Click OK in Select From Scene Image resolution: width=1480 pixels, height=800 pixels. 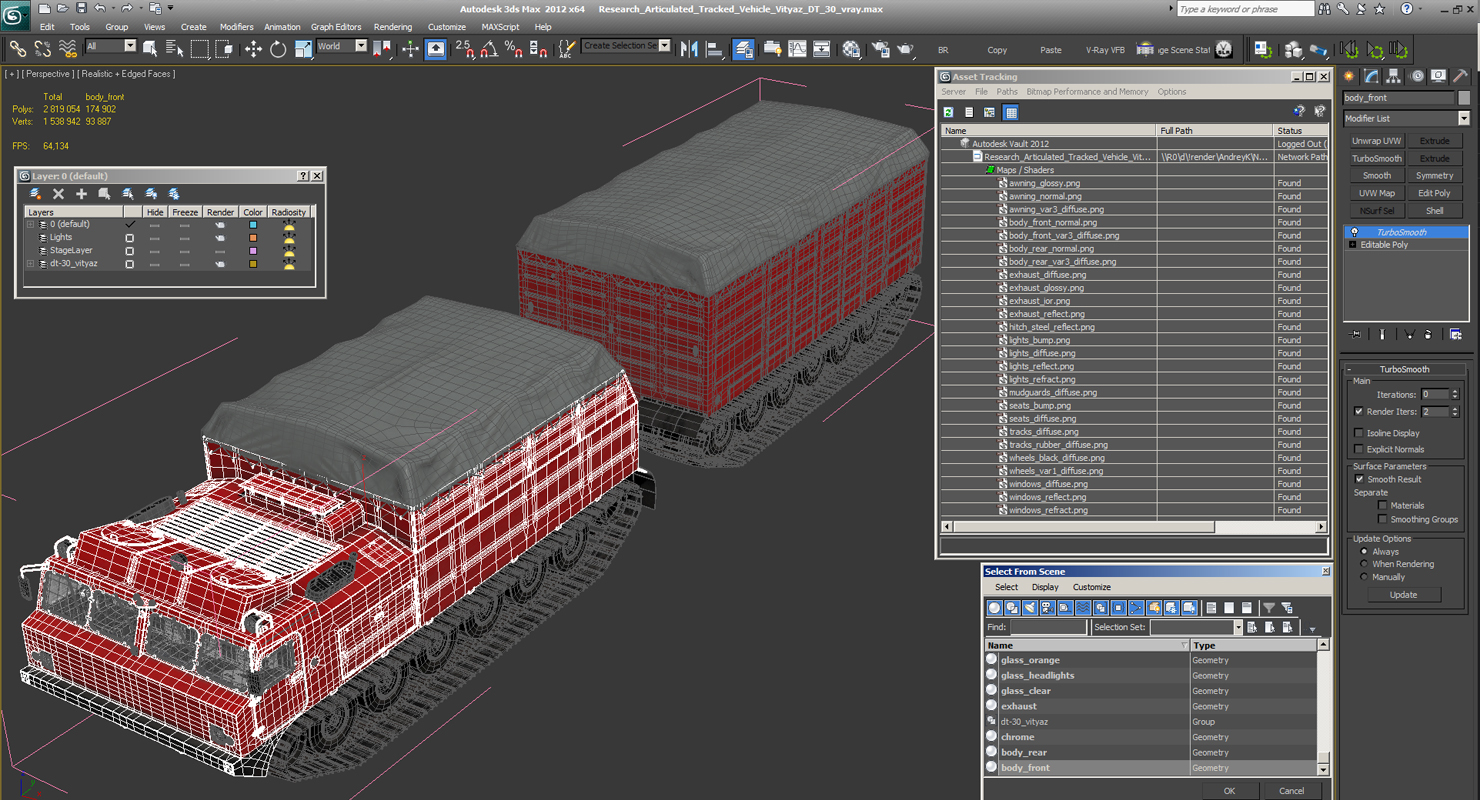tap(1230, 790)
